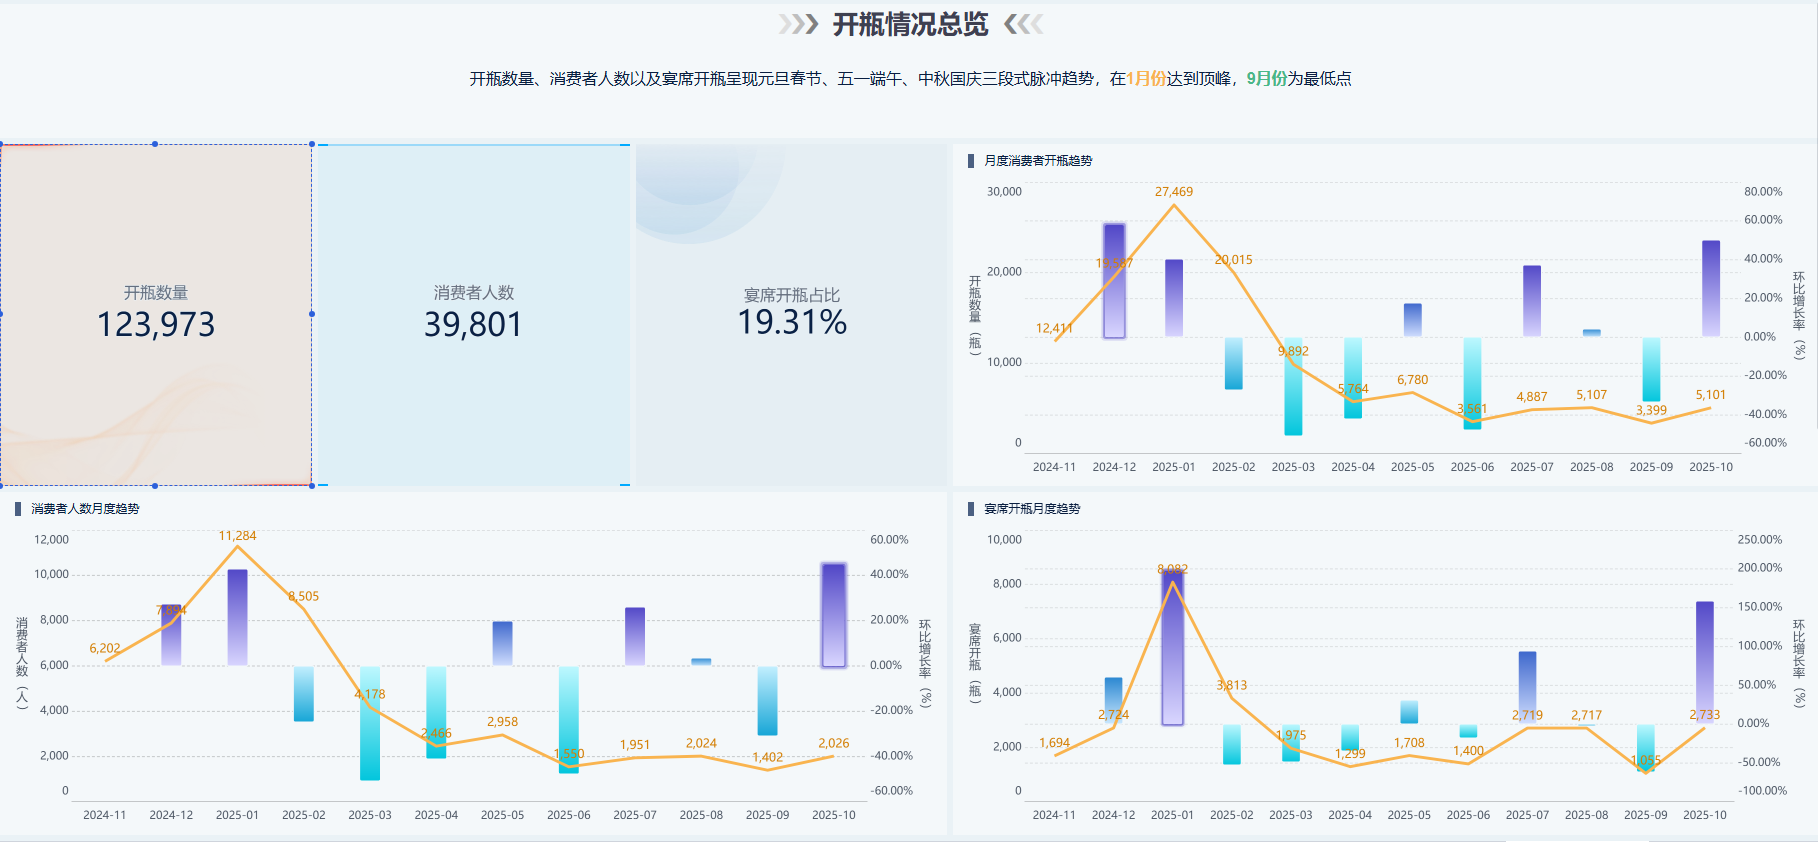Click the marker icon beside 月度消费者开瓶趋势

[x=971, y=161]
